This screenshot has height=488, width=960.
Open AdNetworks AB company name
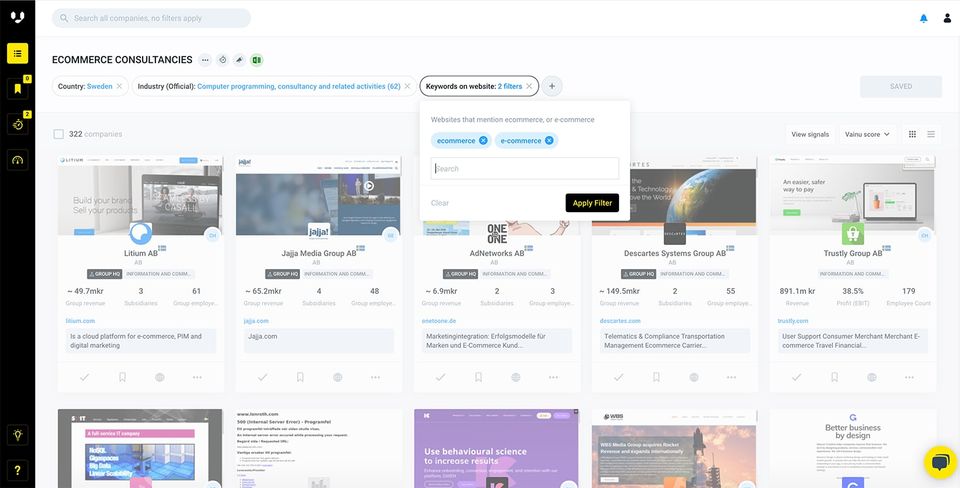coord(497,253)
